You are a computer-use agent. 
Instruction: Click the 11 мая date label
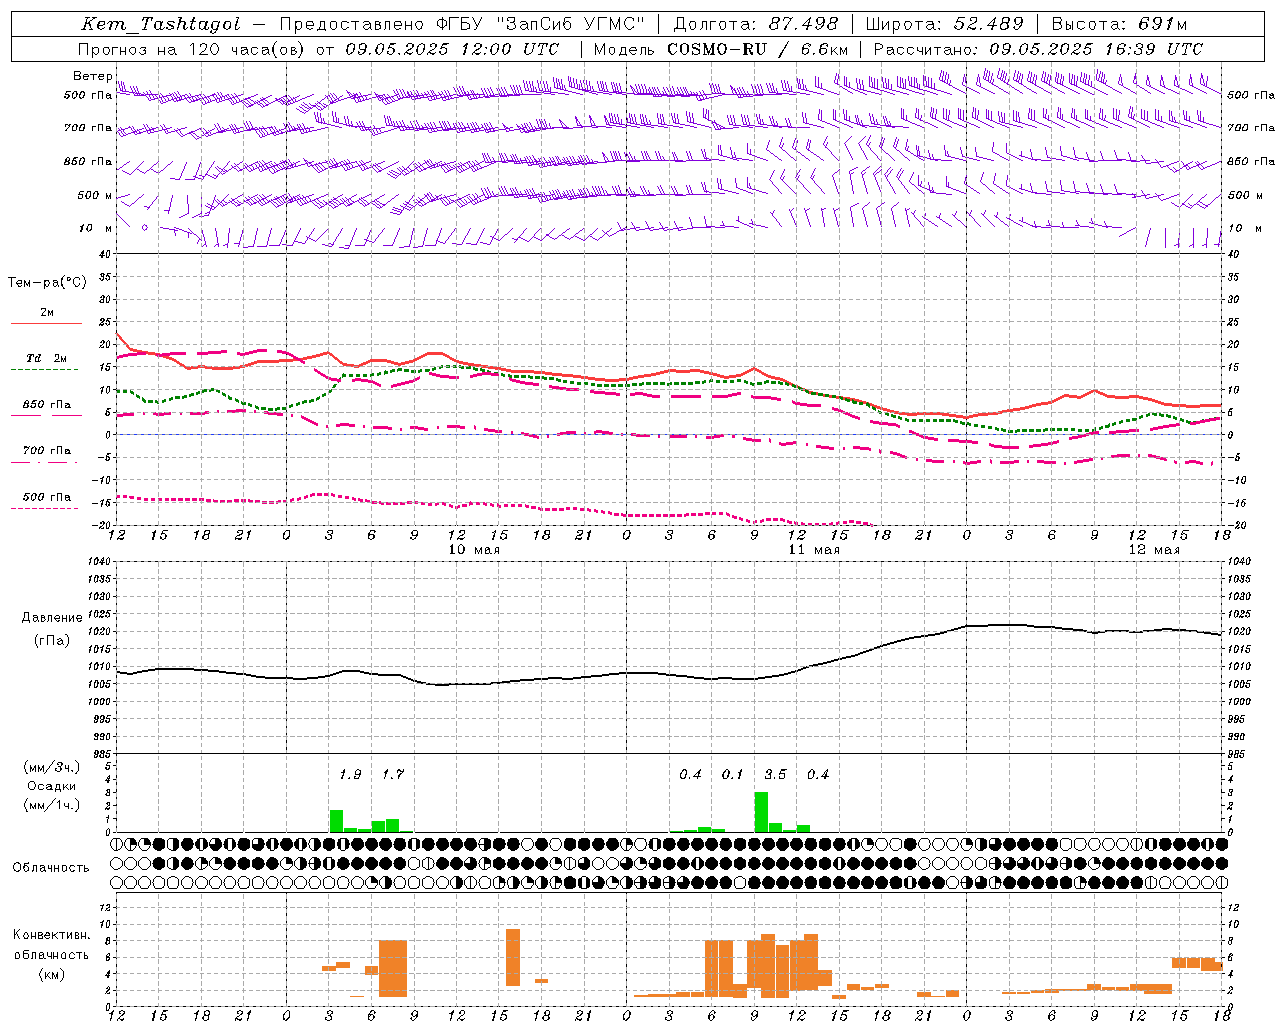pyautogui.click(x=814, y=550)
